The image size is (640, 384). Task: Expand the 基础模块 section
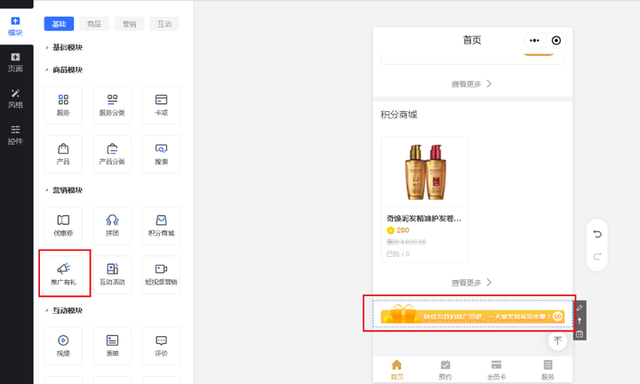pyautogui.click(x=64, y=47)
